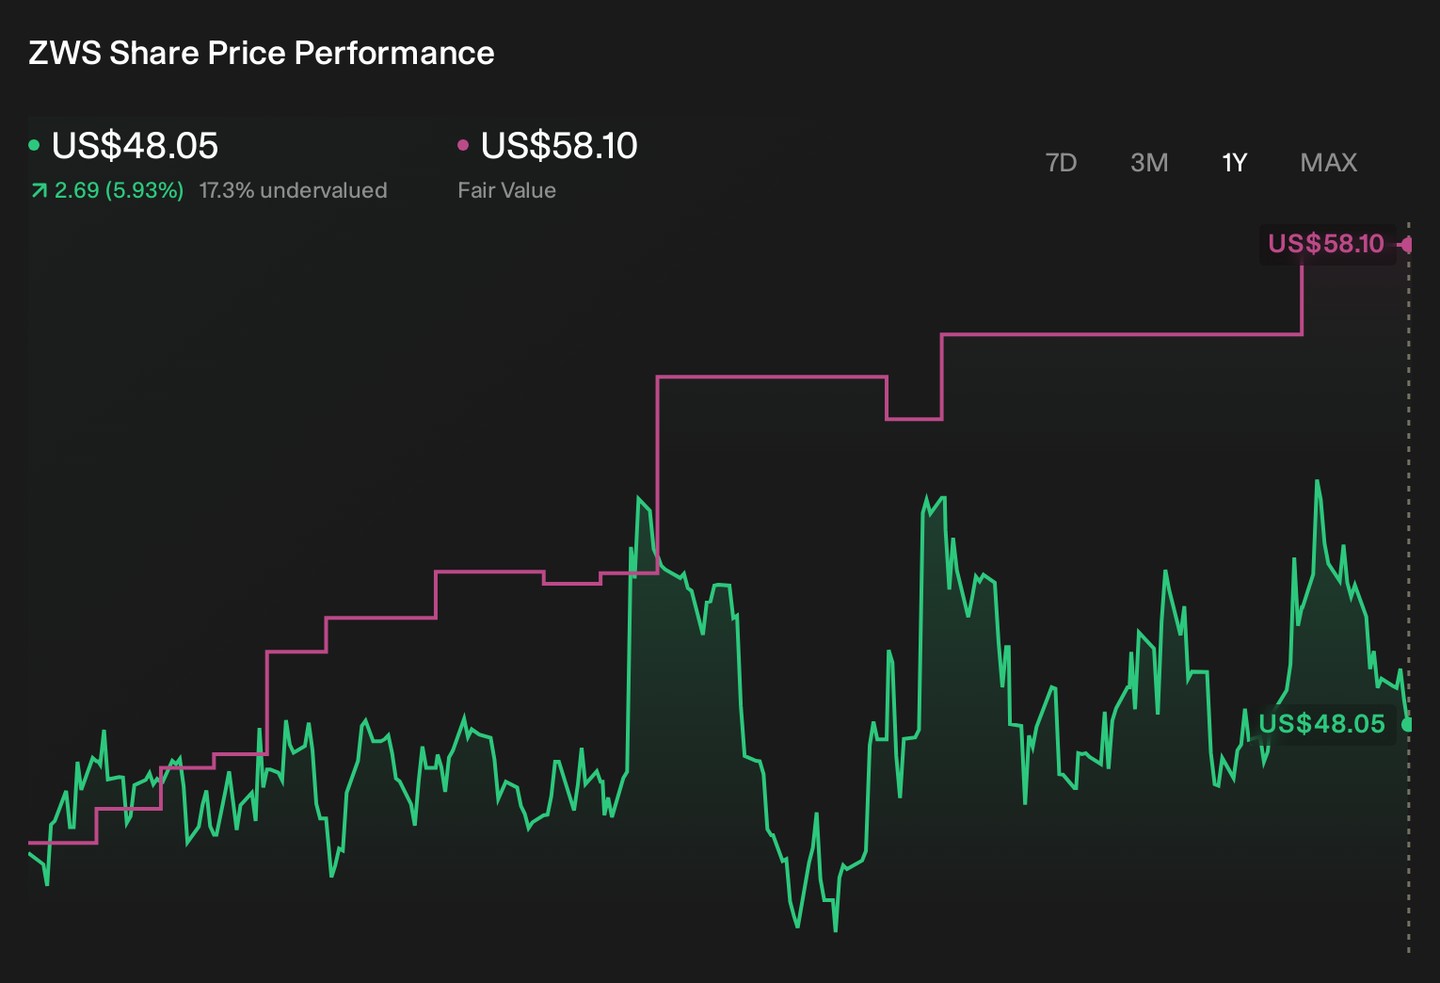Click the dotted vertical current-date line
Viewport: 1440px width, 983px height.
pos(1409,590)
